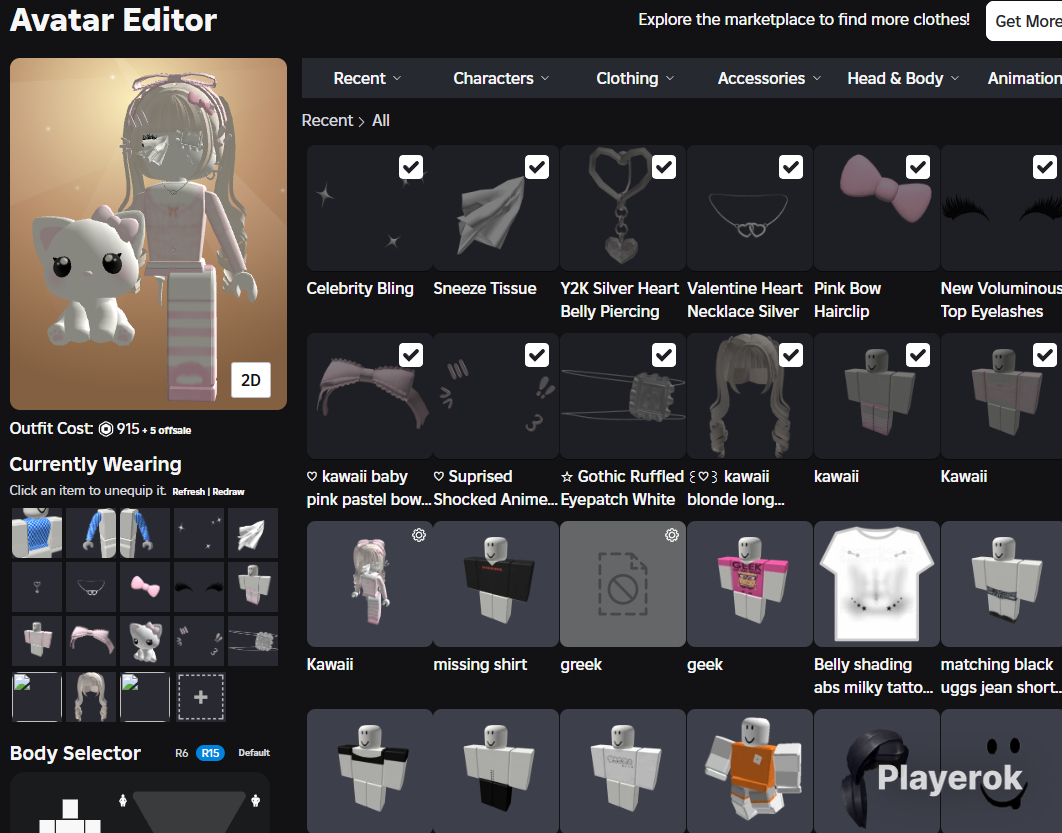This screenshot has height=833, width=1062.
Task: Click the large body size figure icon
Action: coord(255,801)
